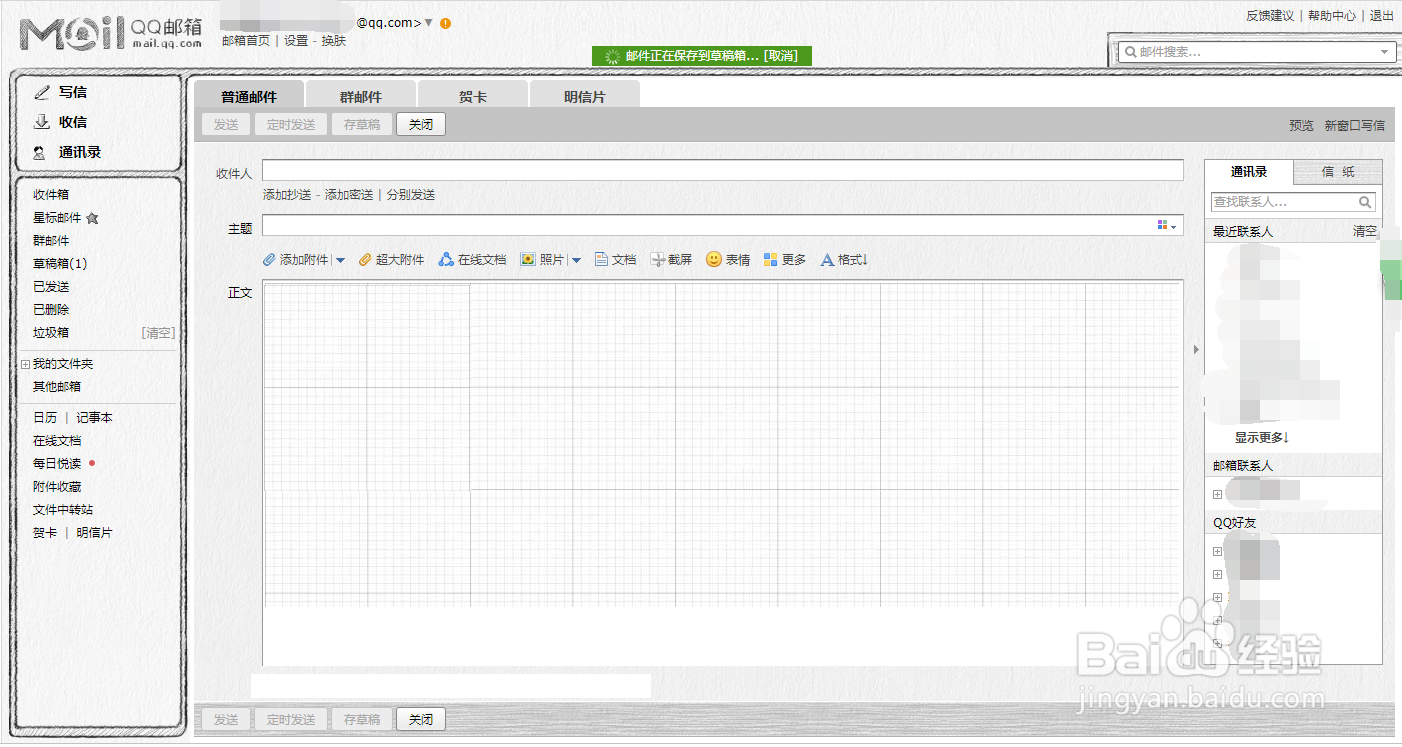
Task: Click the search icon in contact finder
Action: click(1367, 201)
